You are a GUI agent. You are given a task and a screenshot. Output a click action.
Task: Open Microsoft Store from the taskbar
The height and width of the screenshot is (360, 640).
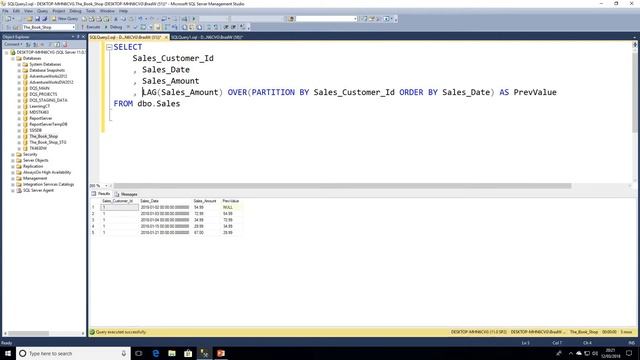[188, 353]
